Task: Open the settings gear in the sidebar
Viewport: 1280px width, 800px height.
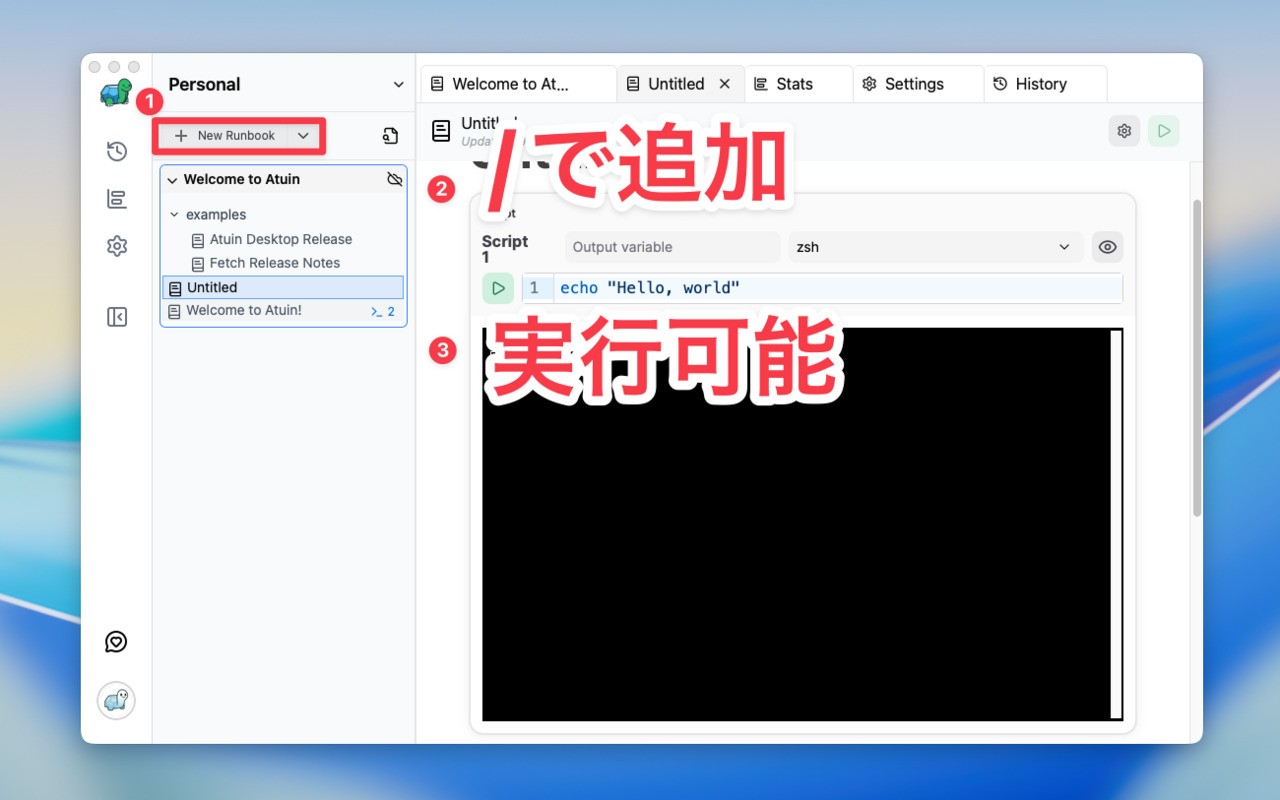Action: tap(117, 246)
